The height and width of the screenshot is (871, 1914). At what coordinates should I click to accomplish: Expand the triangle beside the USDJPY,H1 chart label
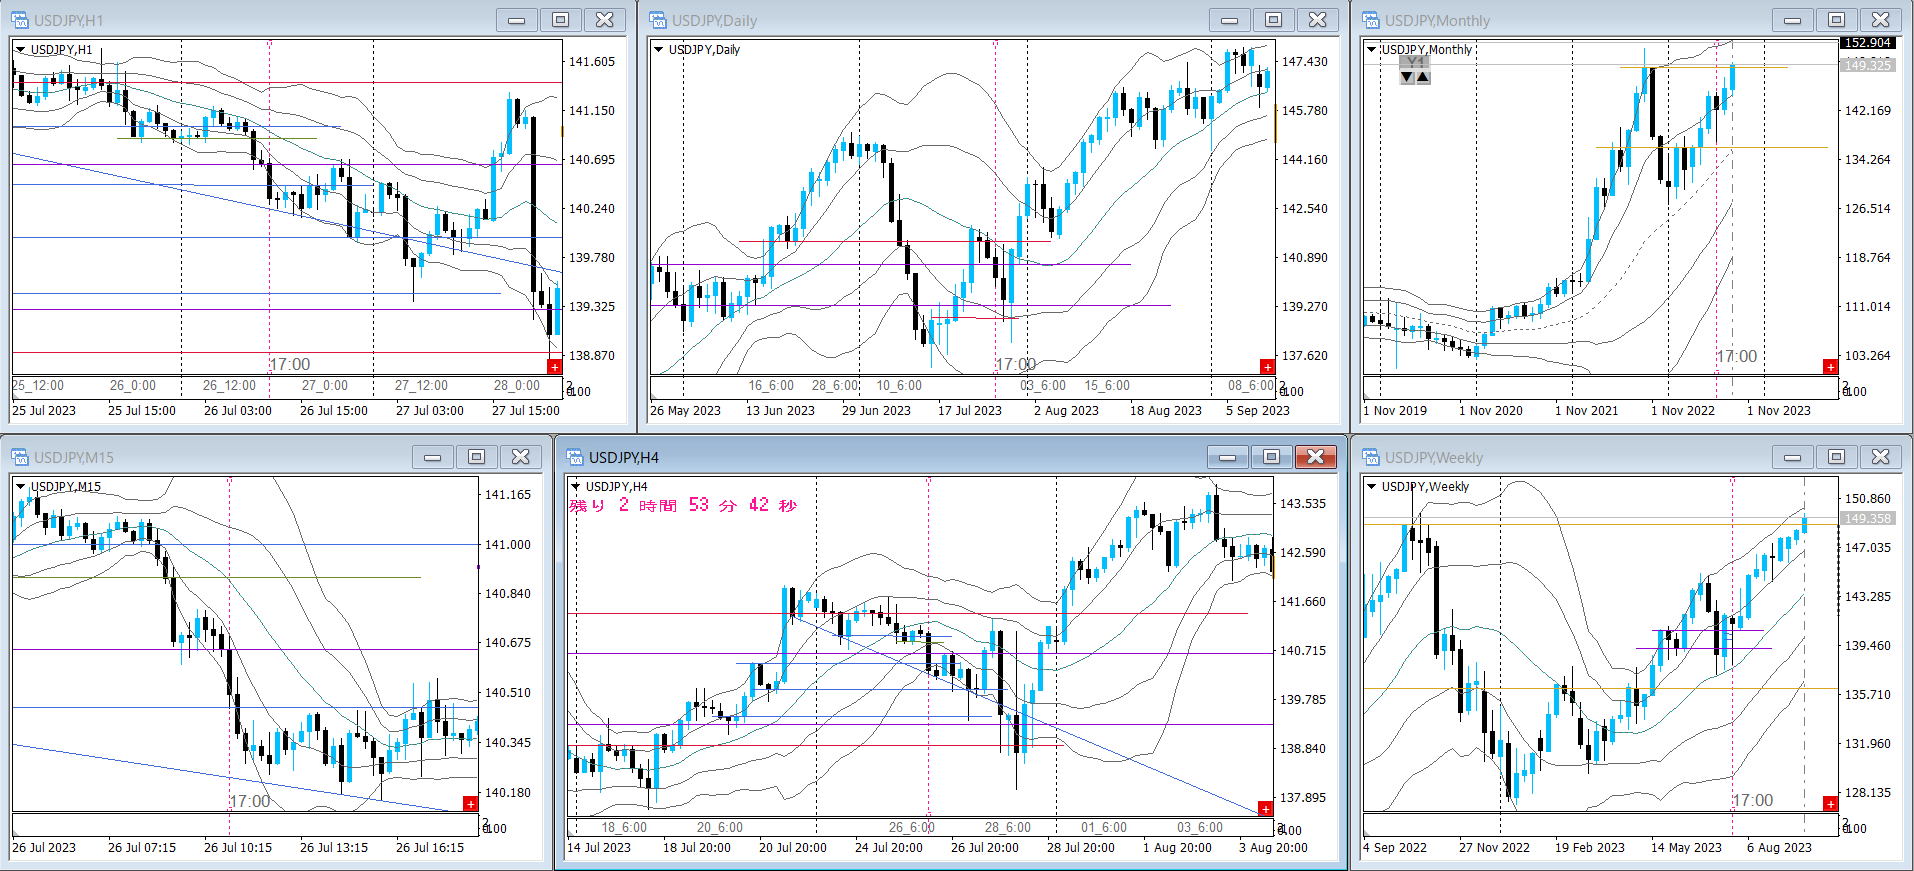tap(20, 50)
